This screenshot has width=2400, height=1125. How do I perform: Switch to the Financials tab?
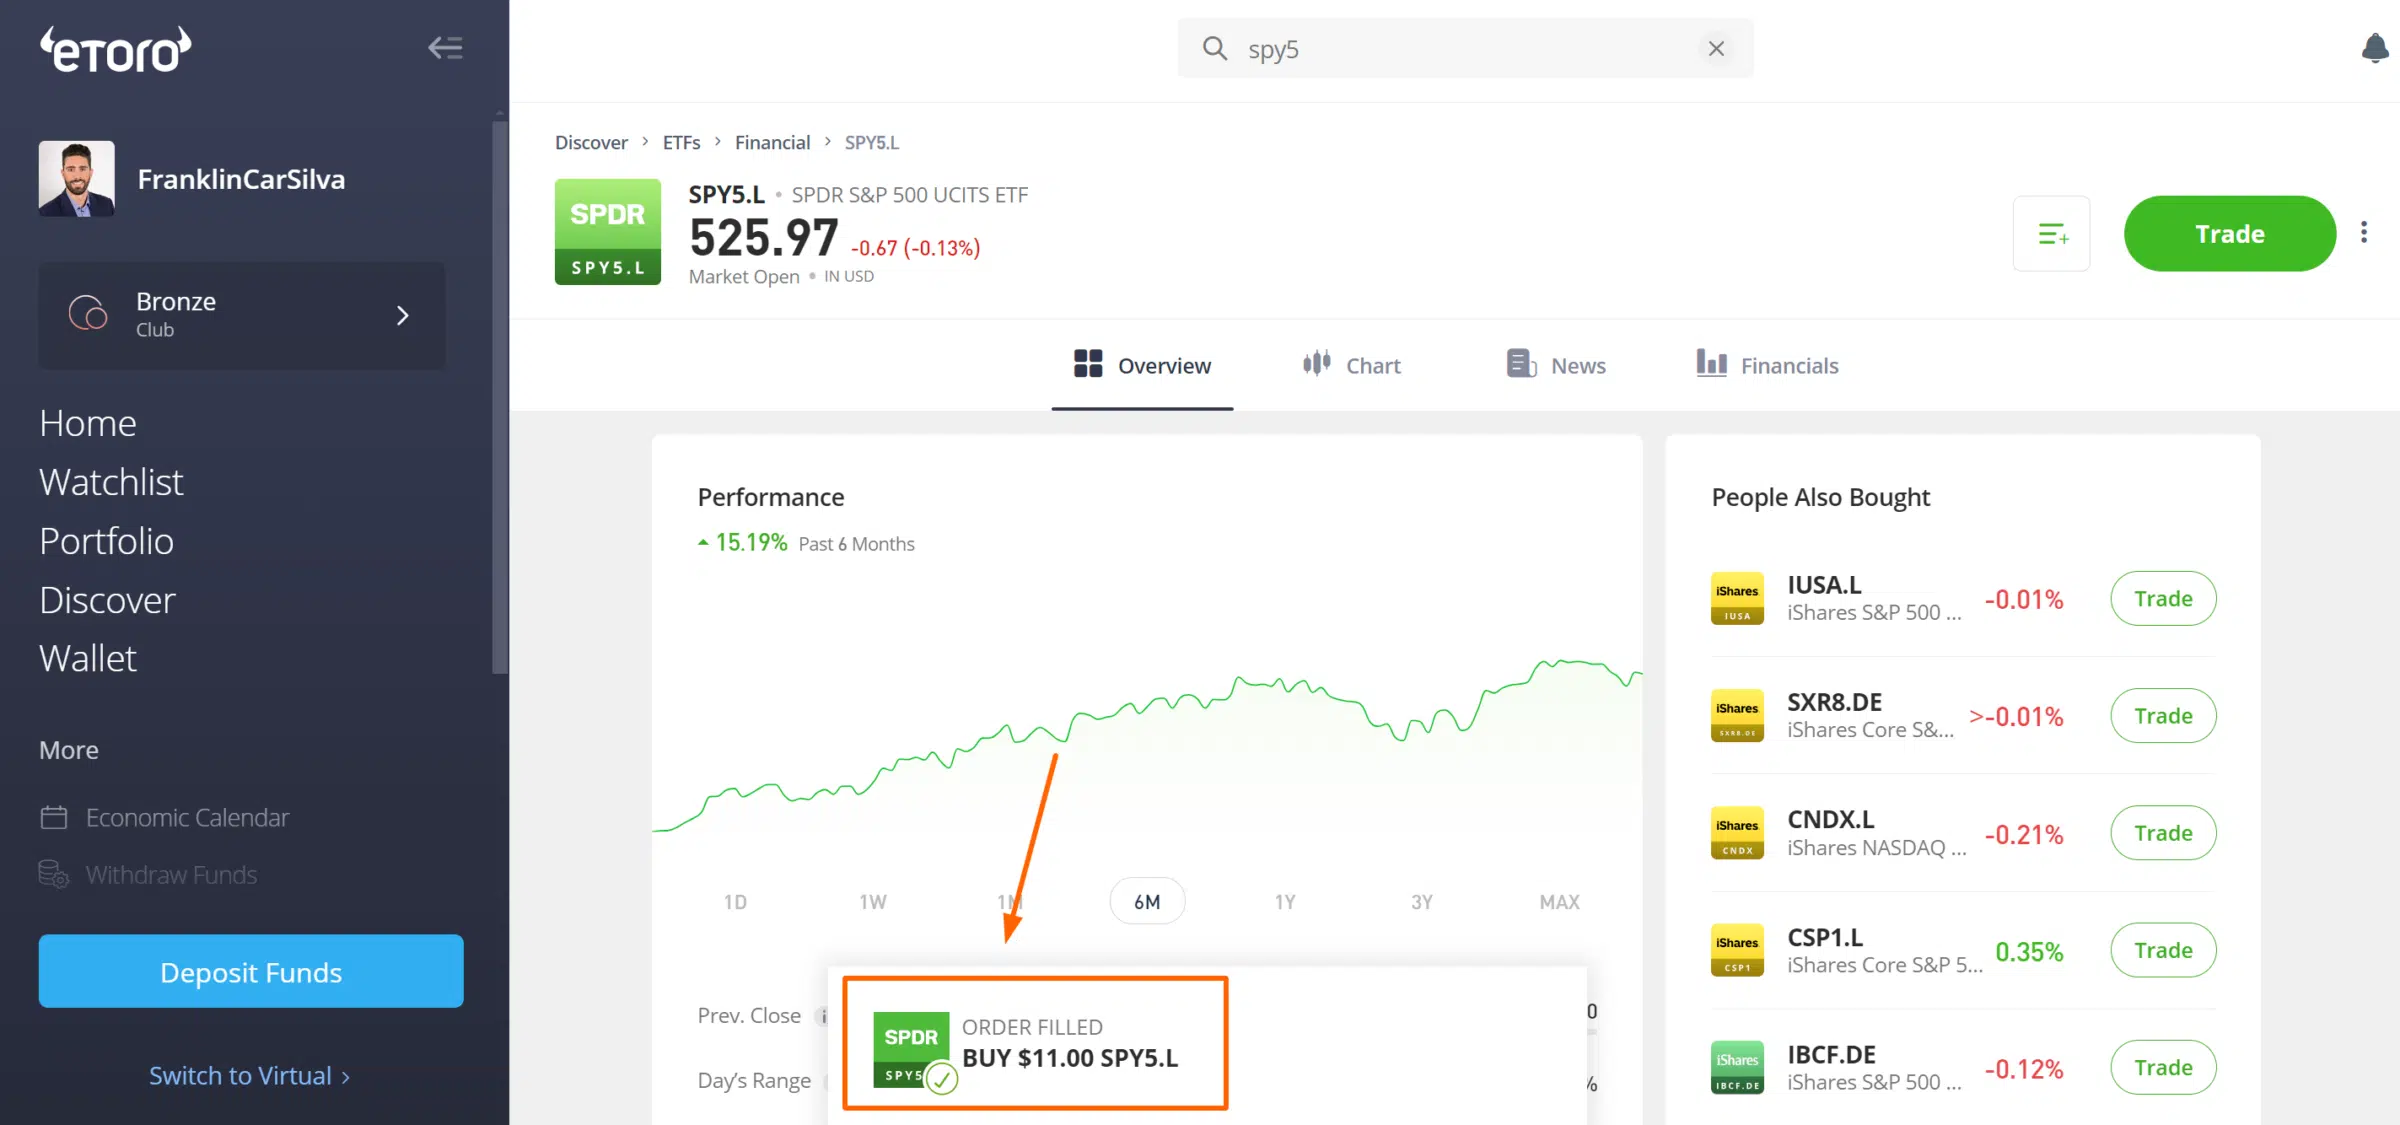[x=1767, y=365]
